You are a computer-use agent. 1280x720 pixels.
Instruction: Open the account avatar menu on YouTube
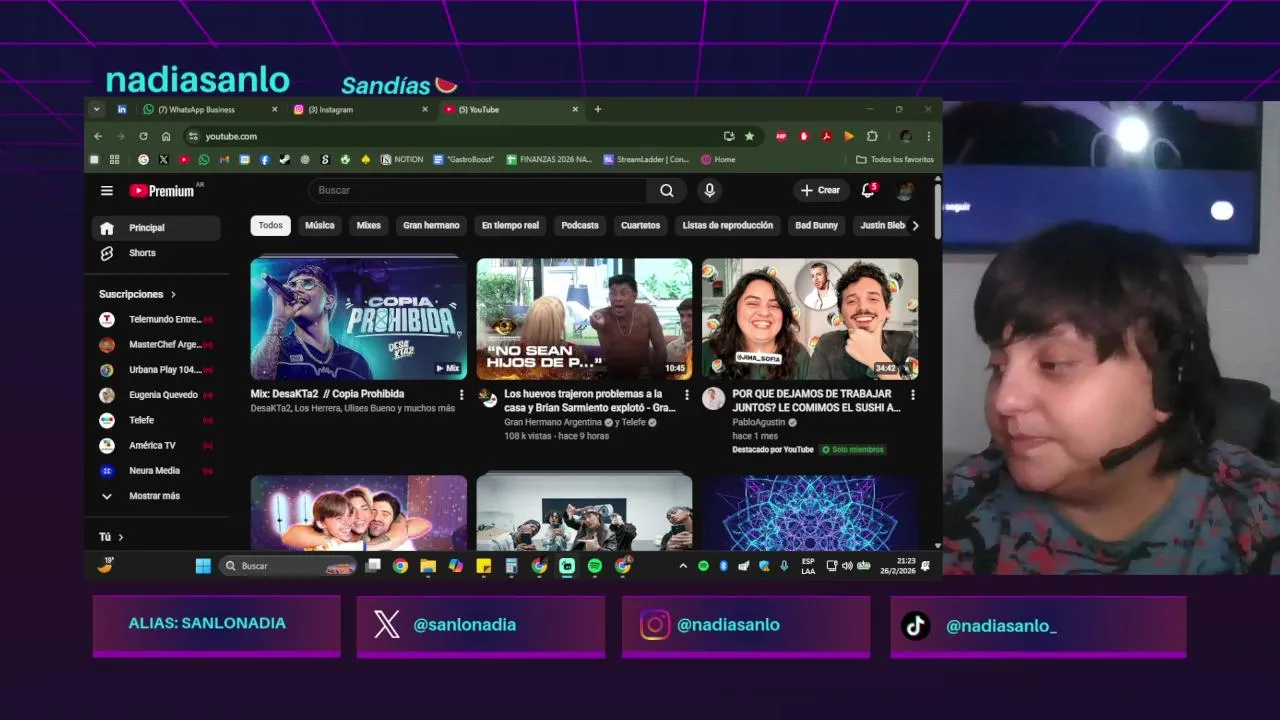pos(905,190)
